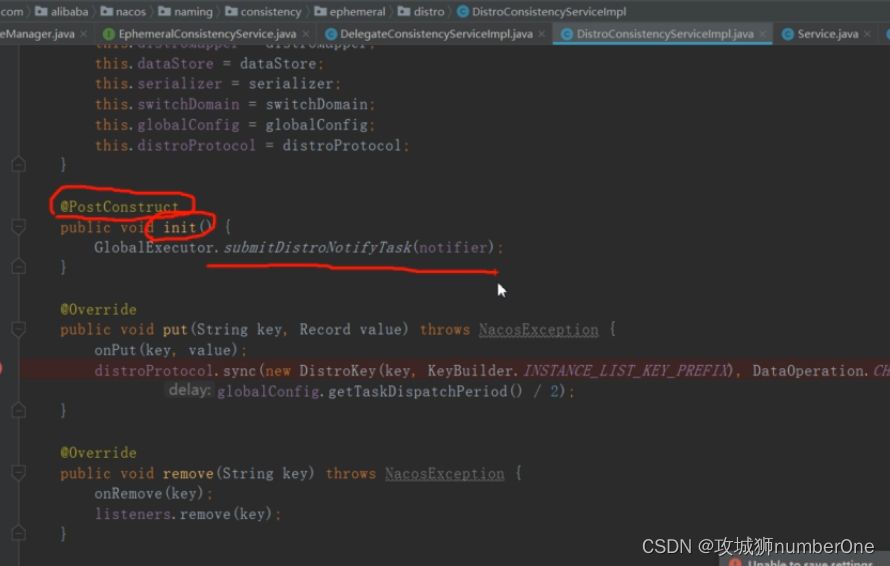
Task: Click this.switchDomain assignment line
Action: pyautogui.click(x=234, y=104)
